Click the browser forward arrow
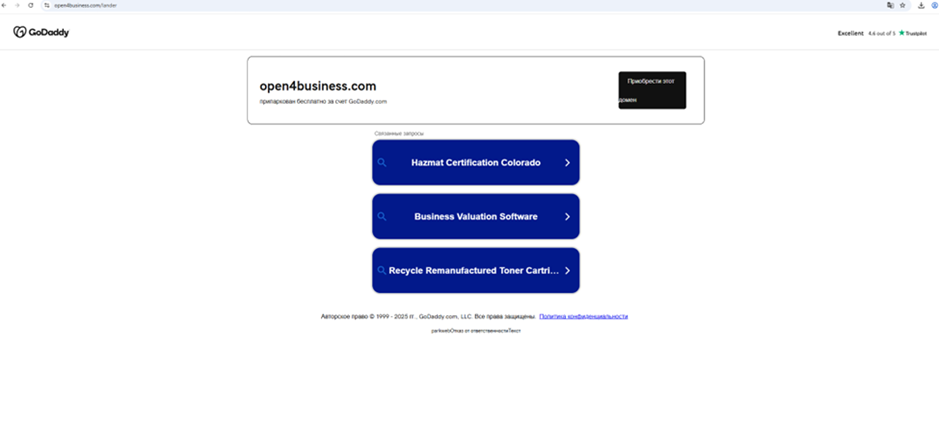Screen dimensions: 939x422 17,5
